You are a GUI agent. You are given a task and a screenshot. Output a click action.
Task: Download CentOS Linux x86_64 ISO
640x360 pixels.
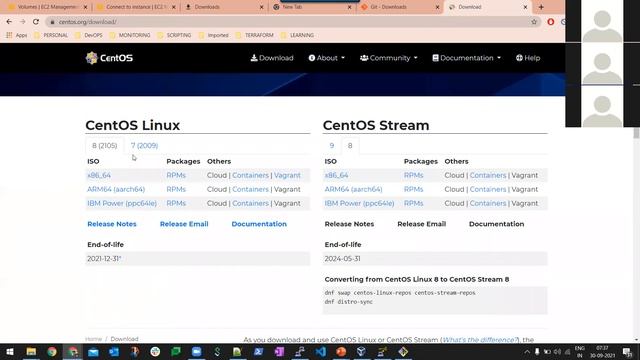[99, 175]
